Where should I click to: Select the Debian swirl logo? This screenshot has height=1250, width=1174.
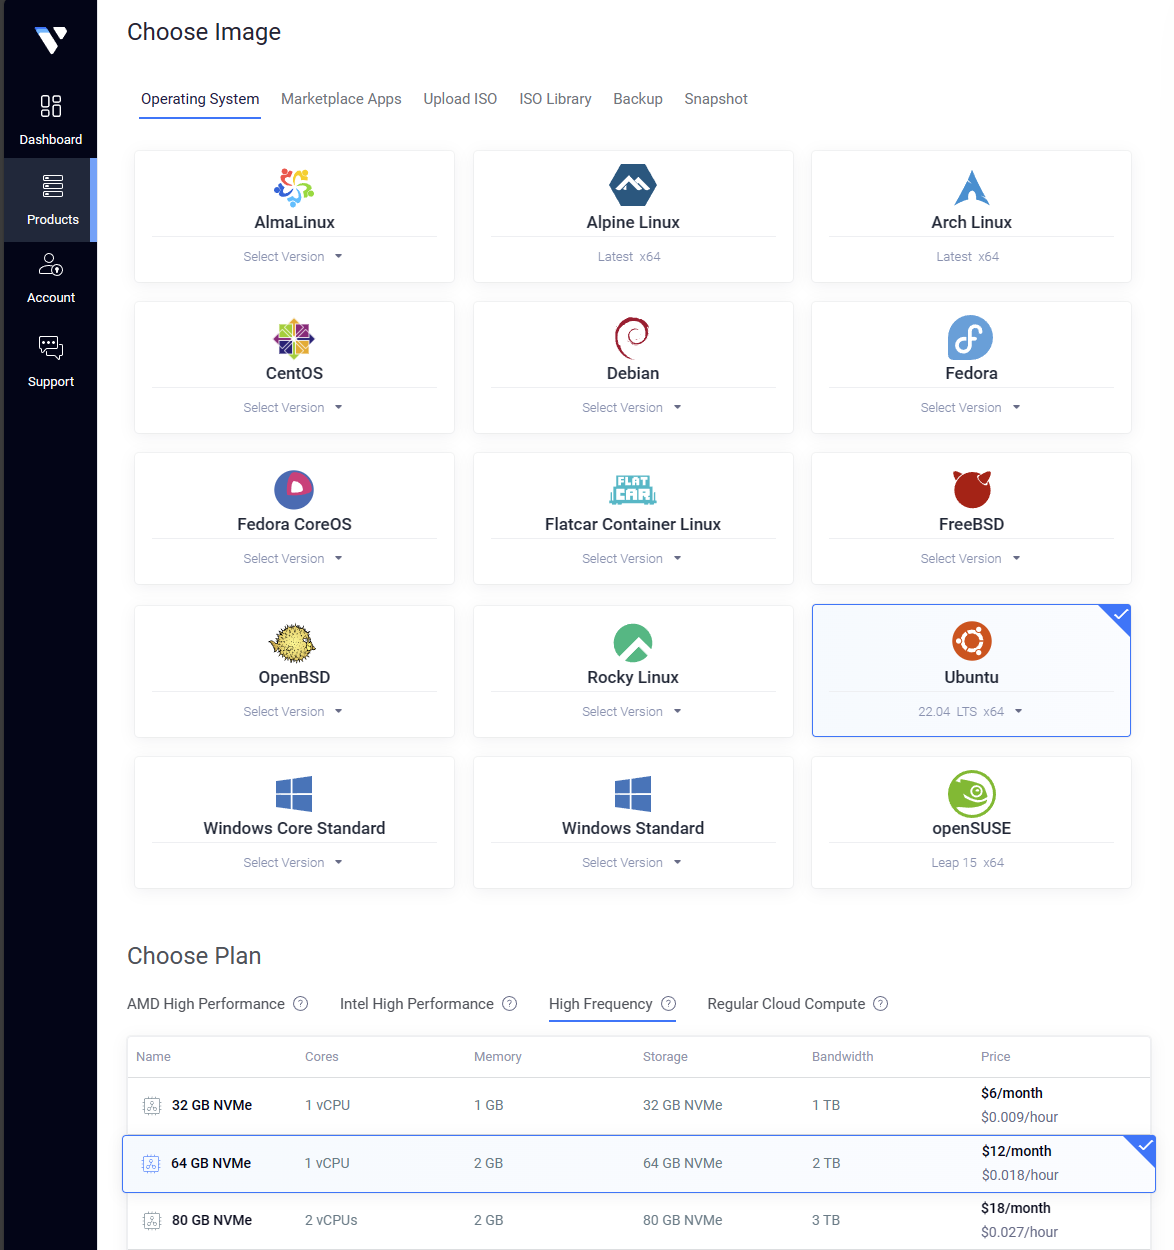point(632,338)
